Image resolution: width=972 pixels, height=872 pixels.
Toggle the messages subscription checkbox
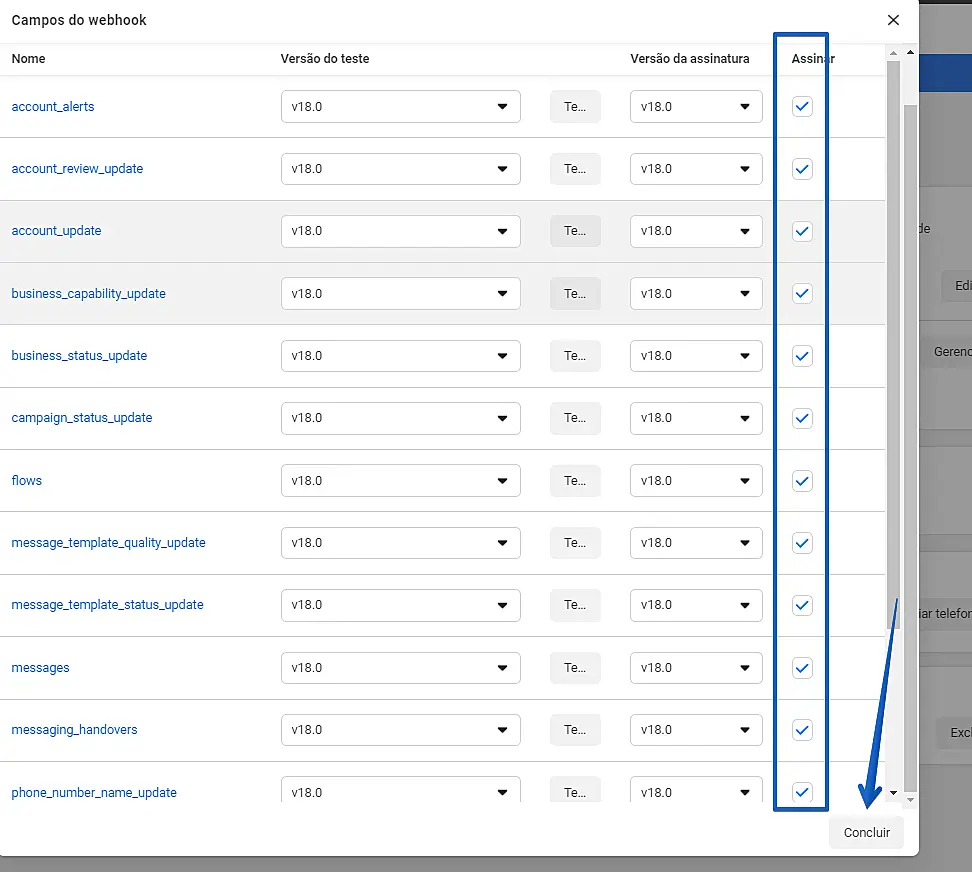click(x=802, y=668)
